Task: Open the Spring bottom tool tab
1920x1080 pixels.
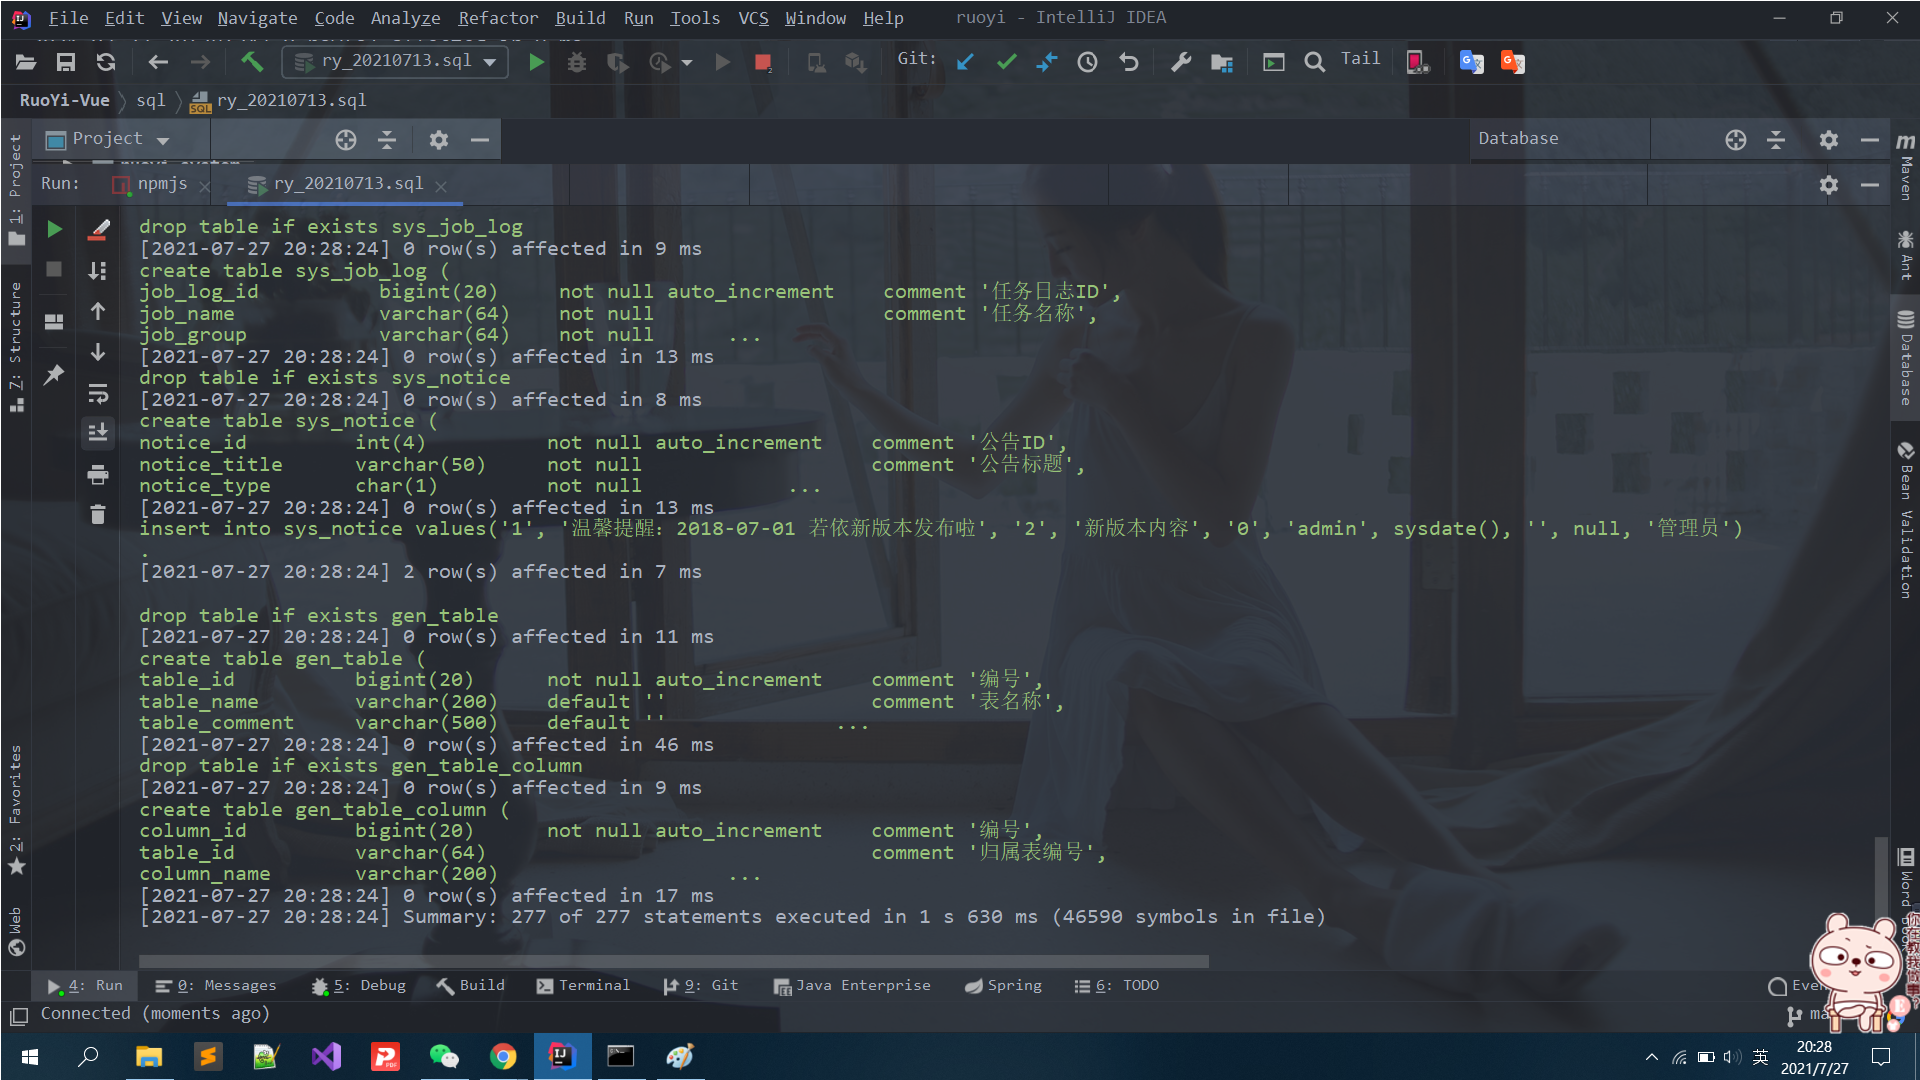Action: pos(1003,986)
